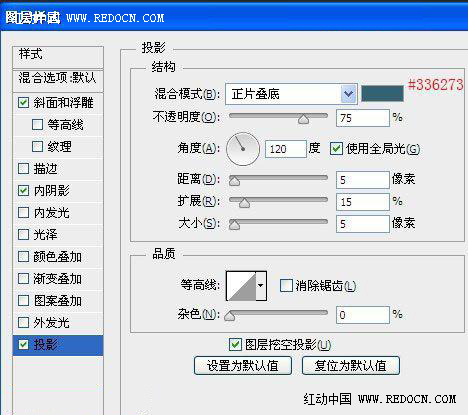Enable the 等高线 sub-option checkbox
This screenshot has width=468, height=415.
coord(37,125)
